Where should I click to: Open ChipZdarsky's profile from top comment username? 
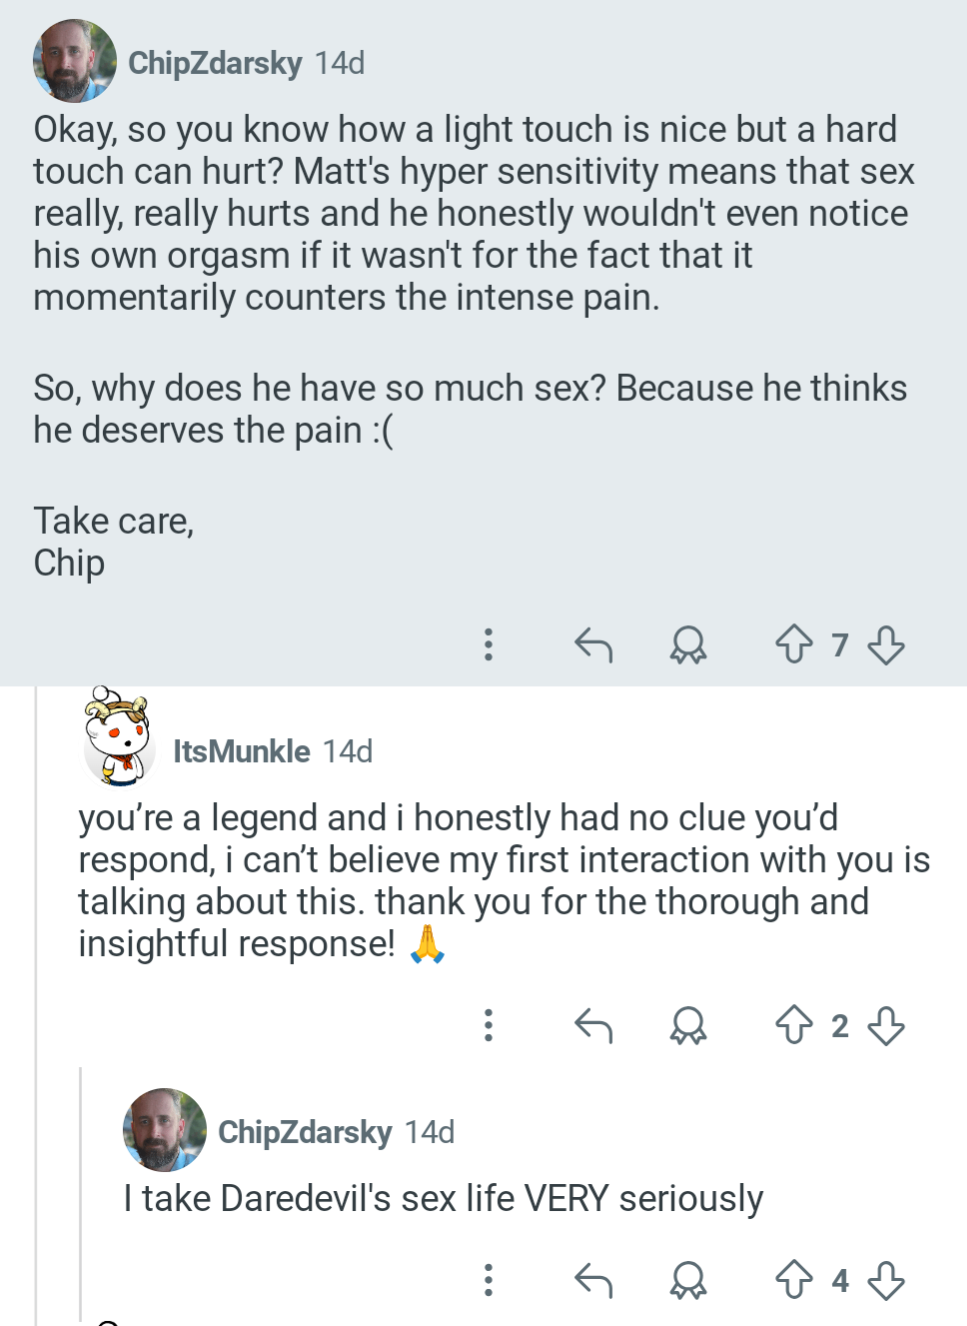pos(214,63)
